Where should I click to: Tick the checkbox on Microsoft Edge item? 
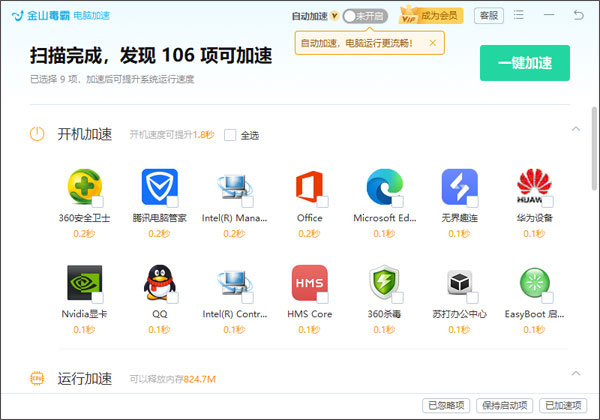coord(398,202)
